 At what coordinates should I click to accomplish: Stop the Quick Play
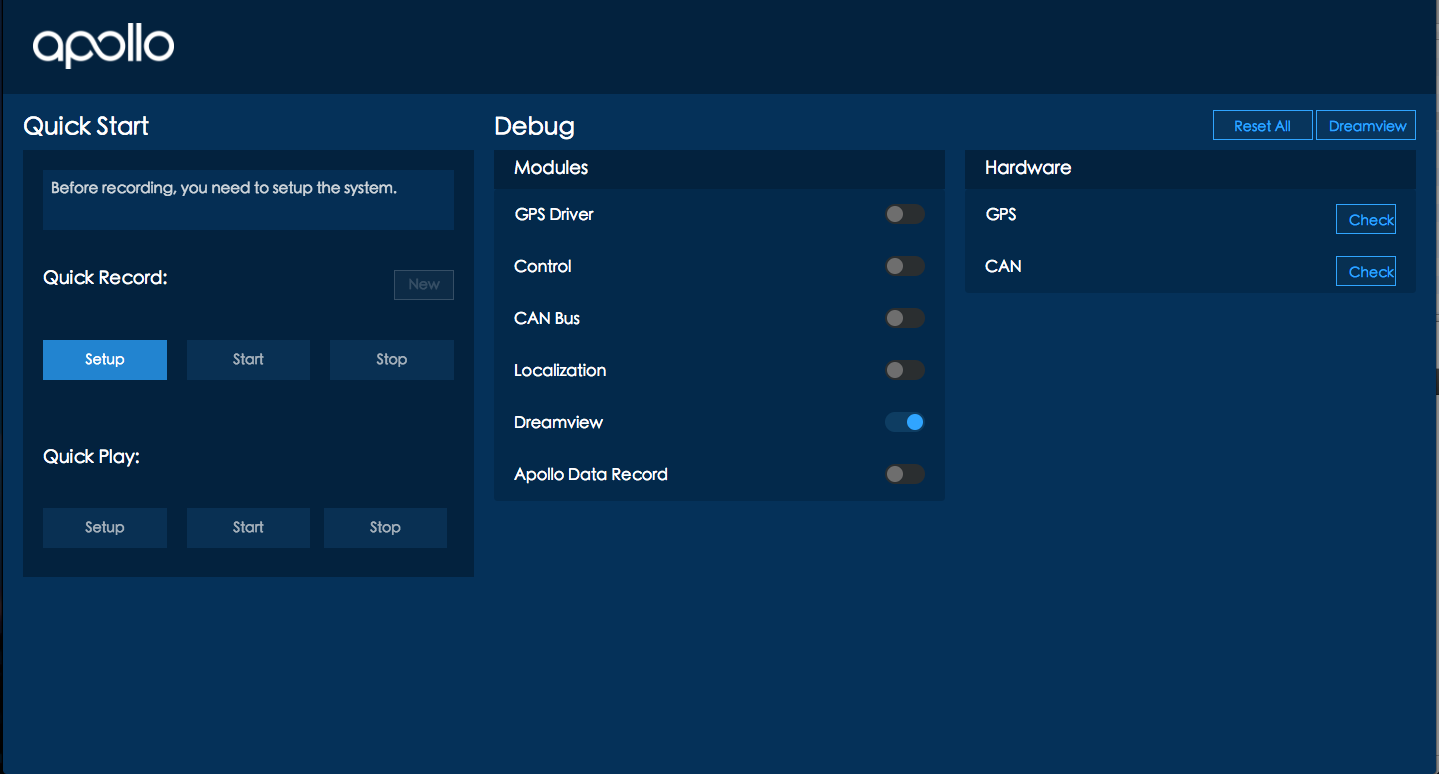pos(385,528)
